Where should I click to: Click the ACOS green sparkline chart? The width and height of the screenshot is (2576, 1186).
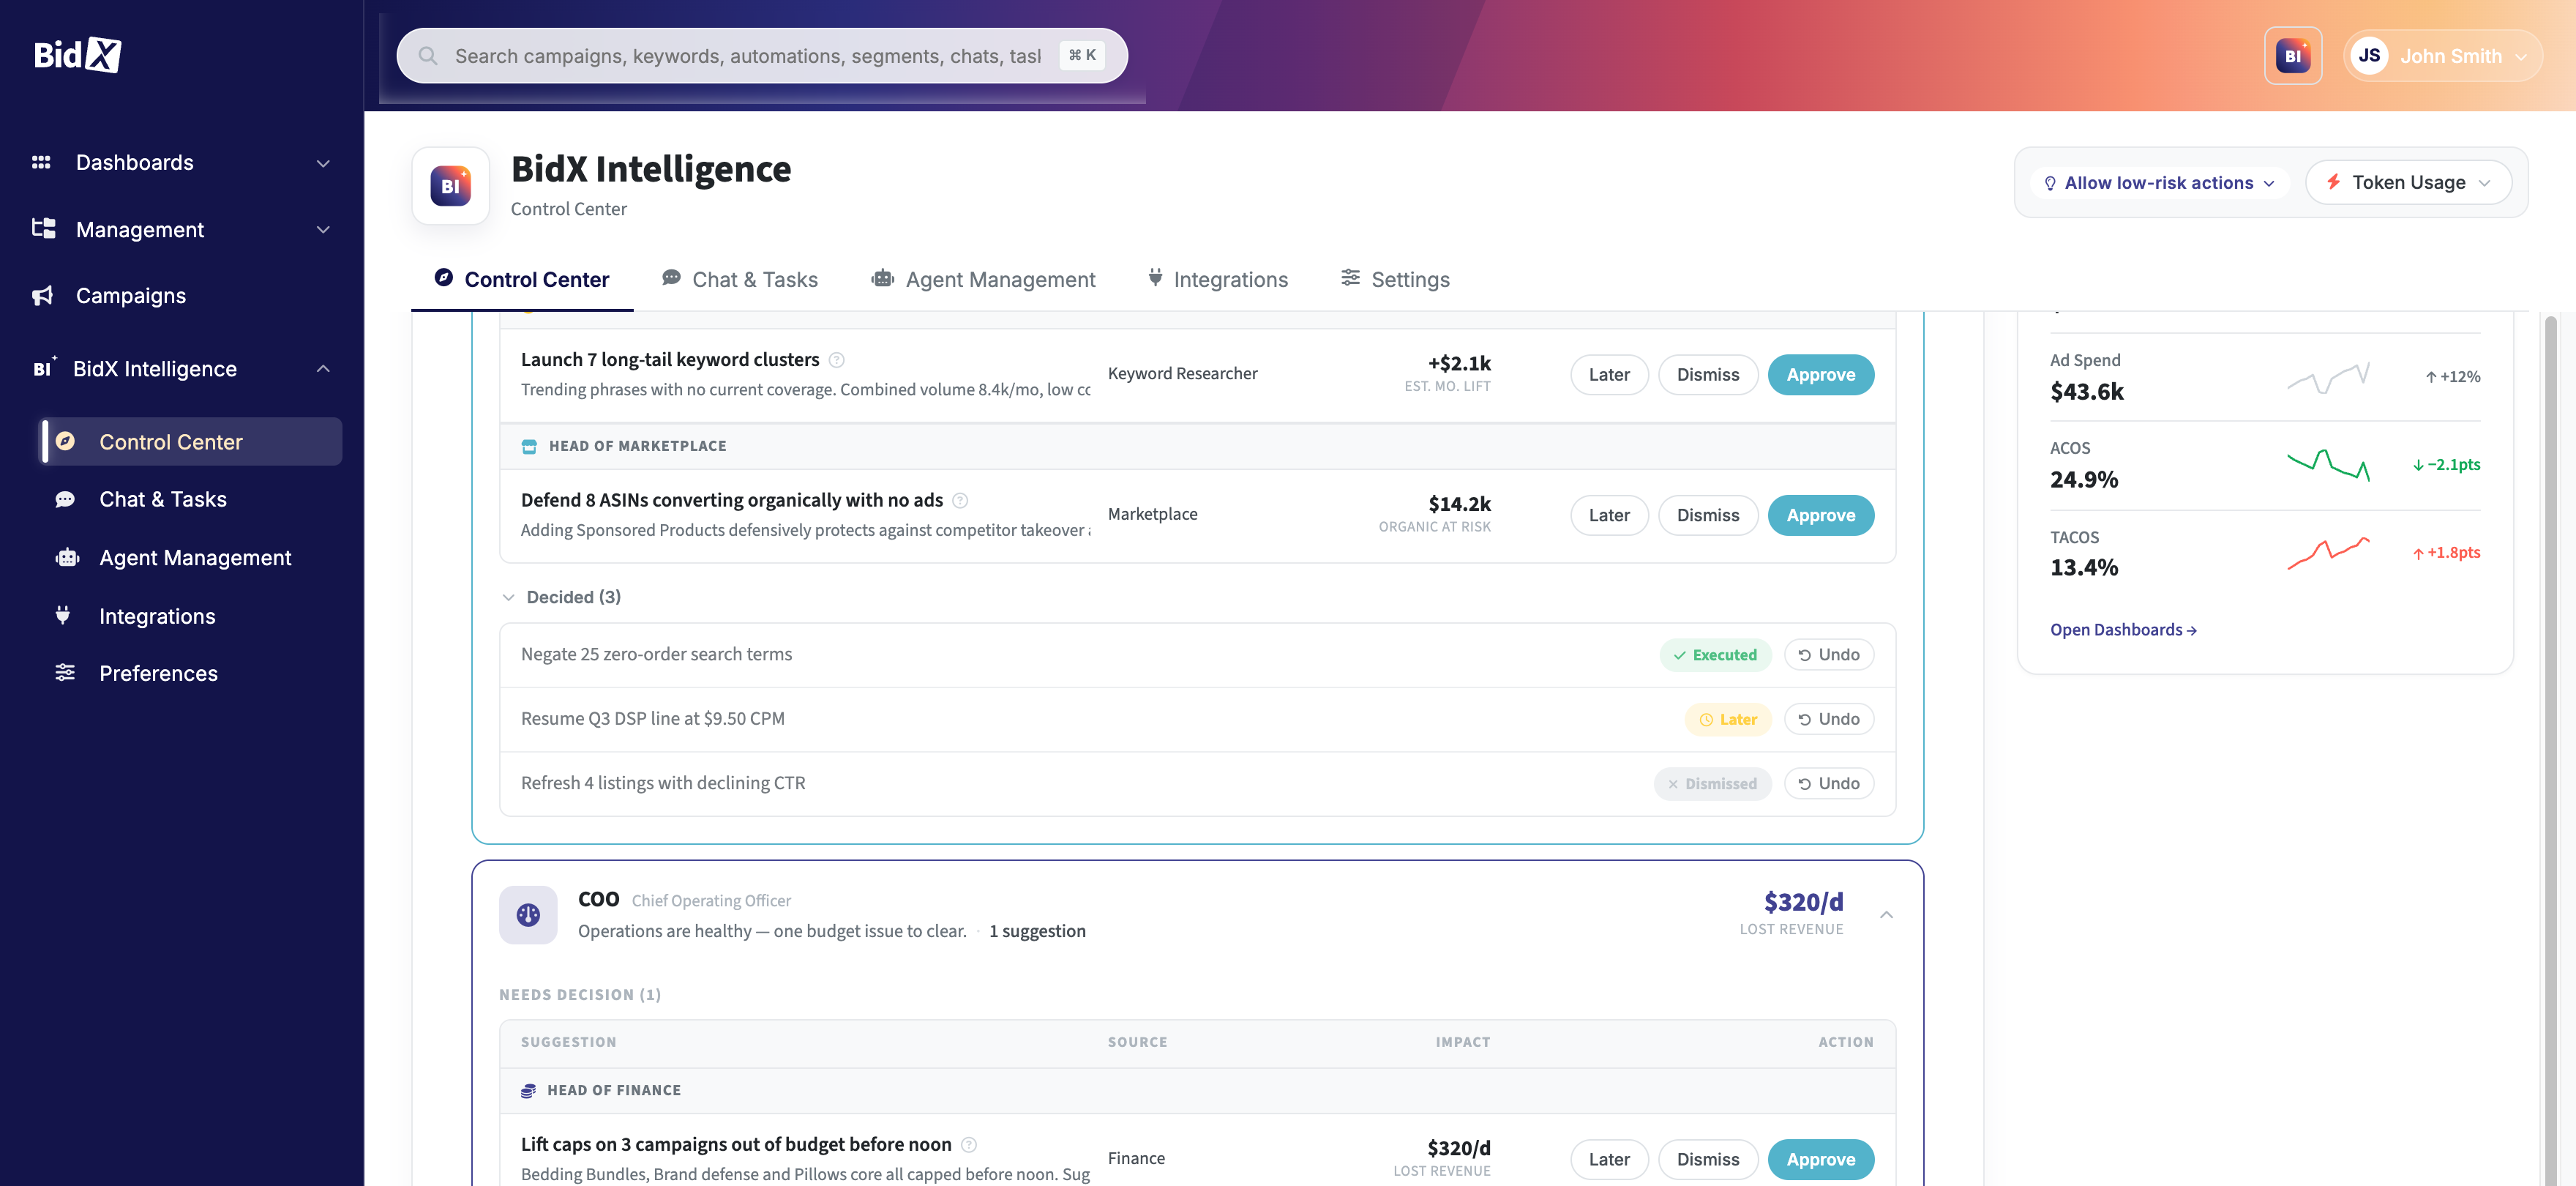click(2328, 465)
